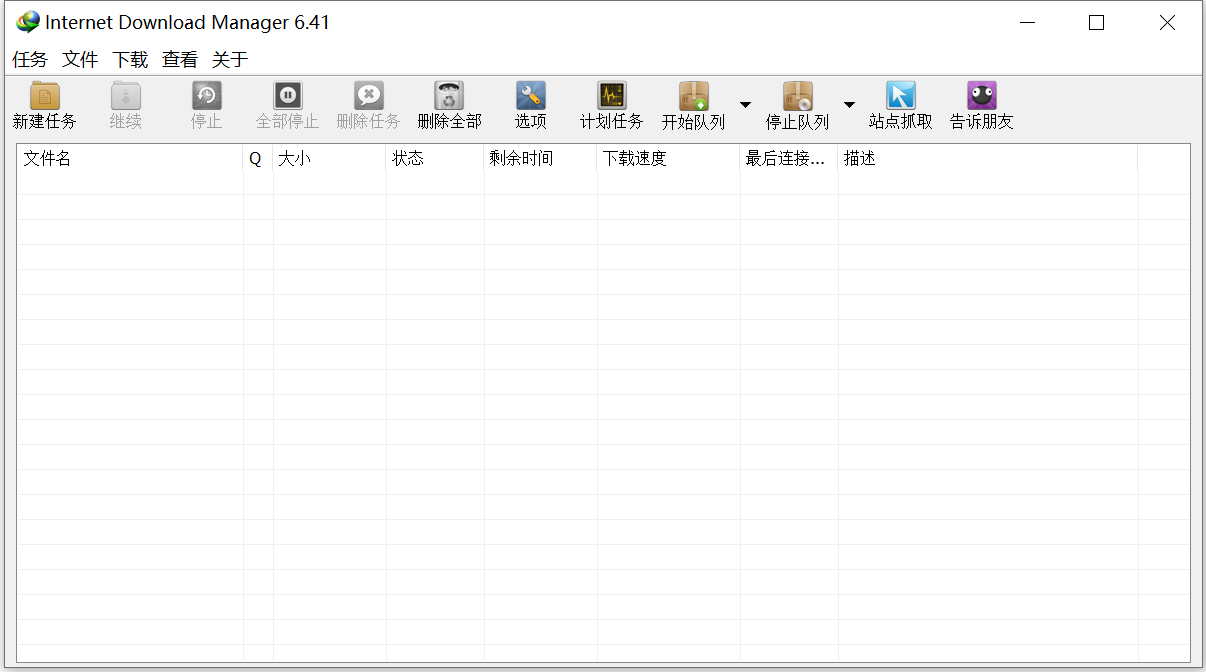Click the 新建任务 (new task) icon
This screenshot has width=1206, height=672.
point(45,96)
